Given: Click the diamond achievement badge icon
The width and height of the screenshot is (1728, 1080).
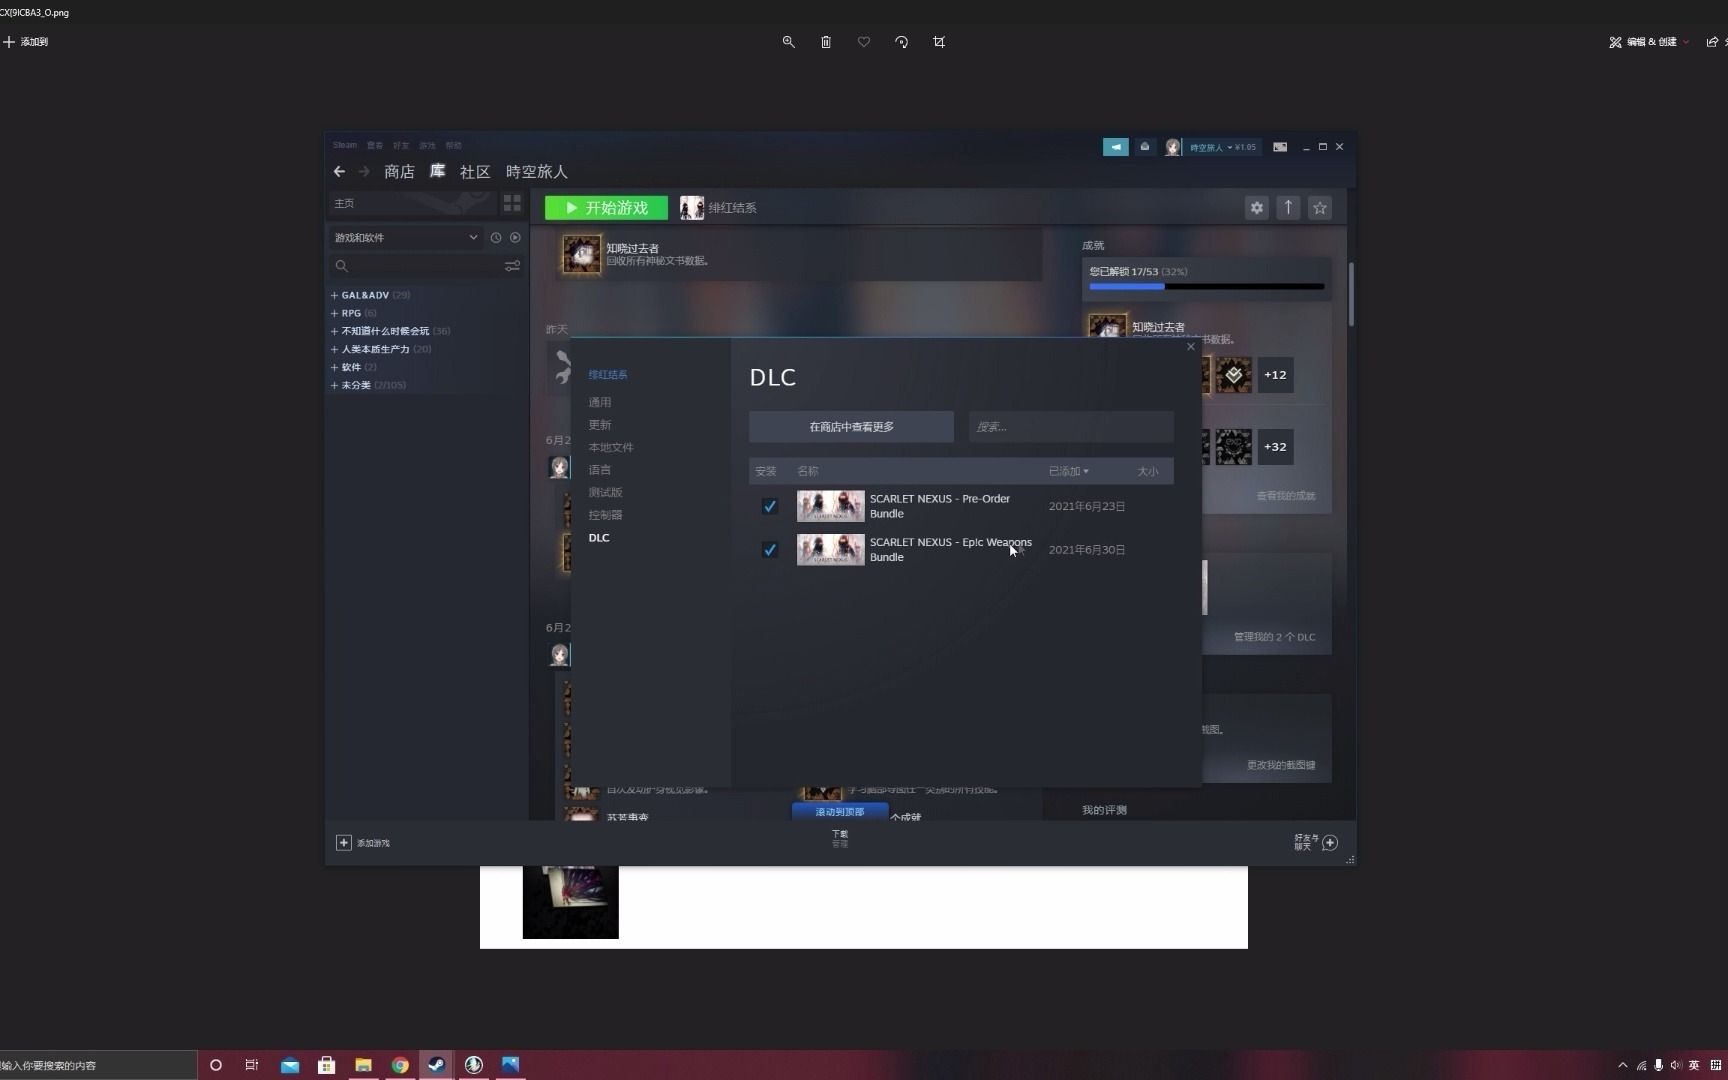Looking at the screenshot, I should tap(1234, 375).
